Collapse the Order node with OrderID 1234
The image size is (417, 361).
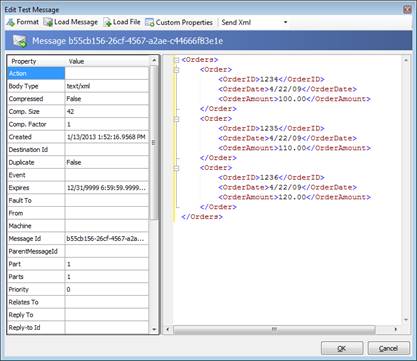click(176, 70)
